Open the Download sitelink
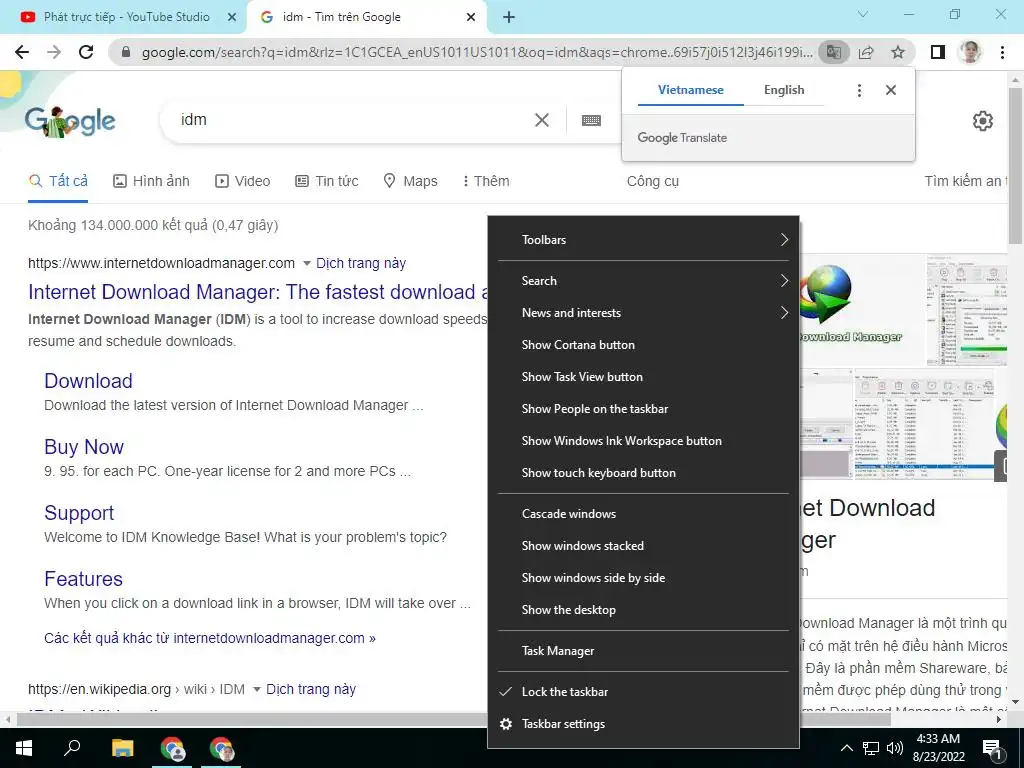The height and width of the screenshot is (768, 1024). (x=88, y=381)
